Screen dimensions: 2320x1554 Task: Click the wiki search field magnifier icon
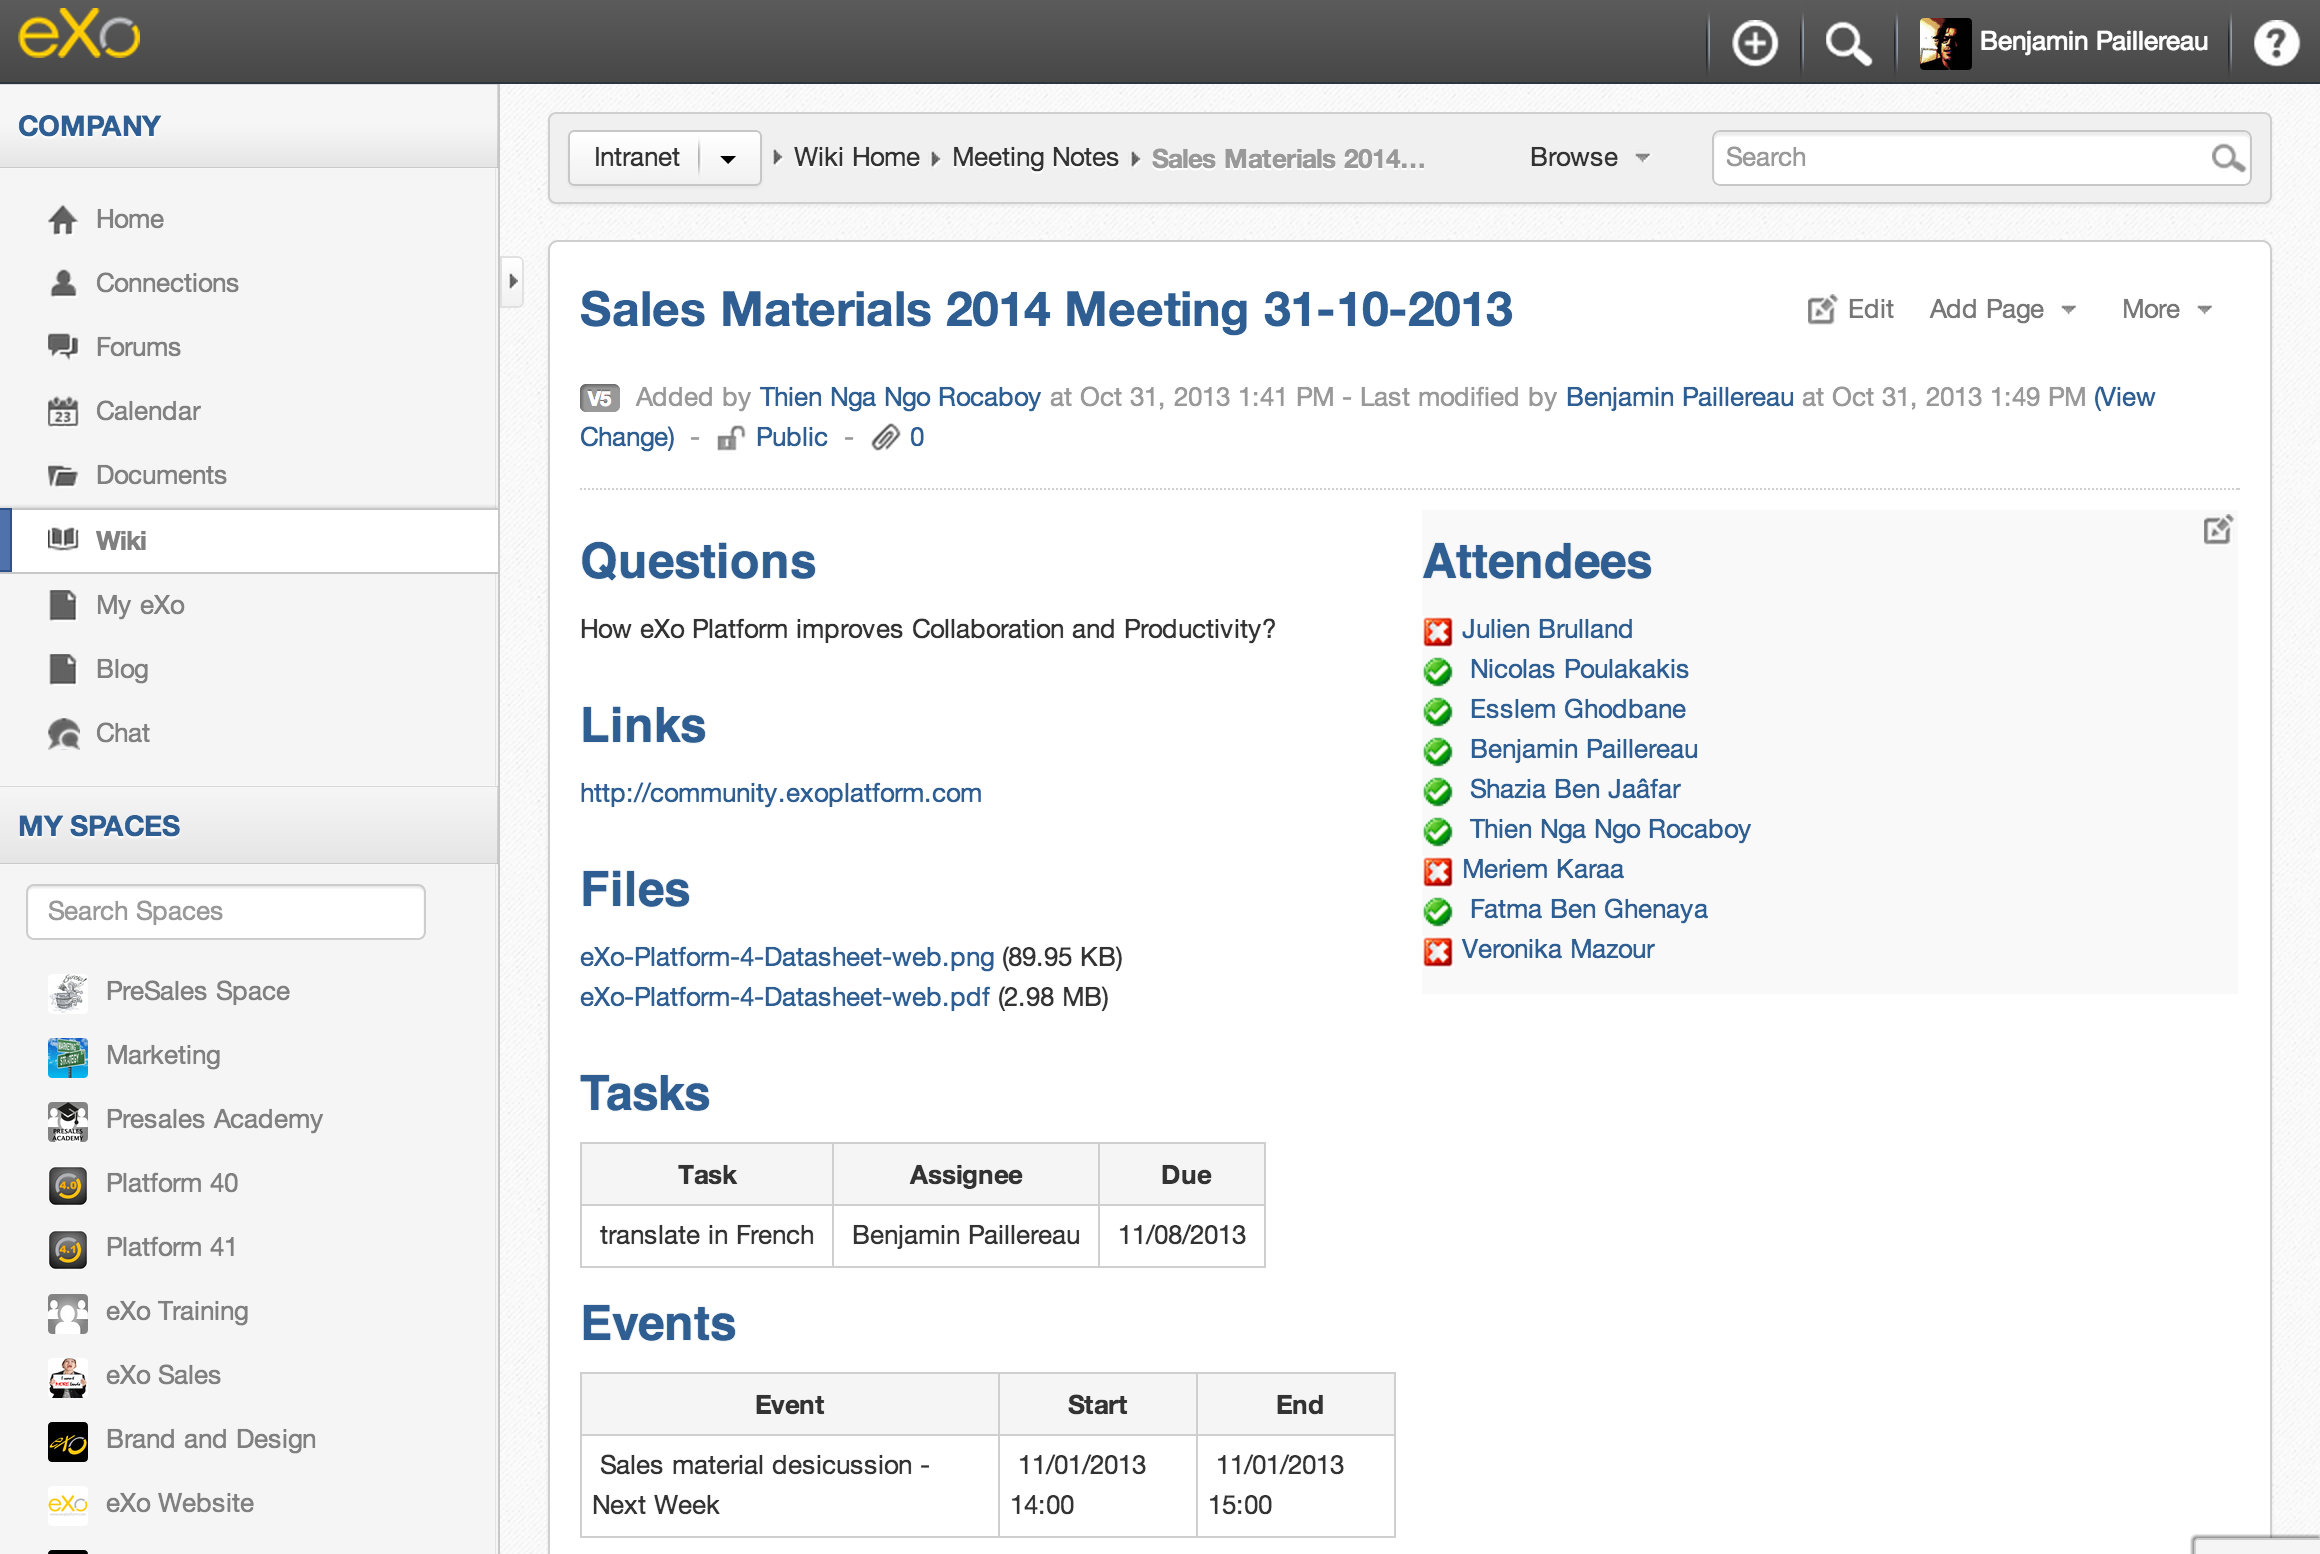click(2226, 158)
